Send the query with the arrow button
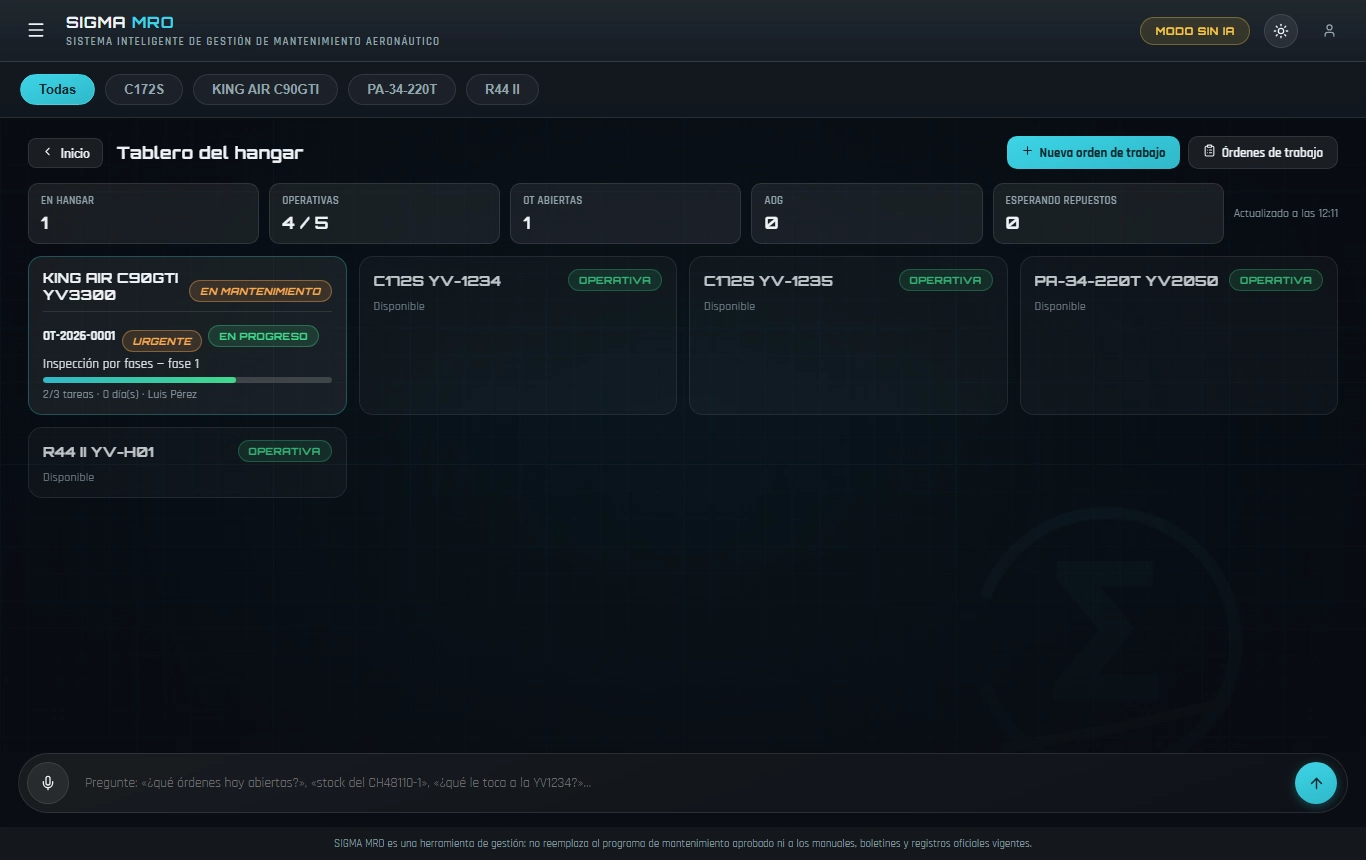This screenshot has width=1366, height=860. pos(1316,783)
